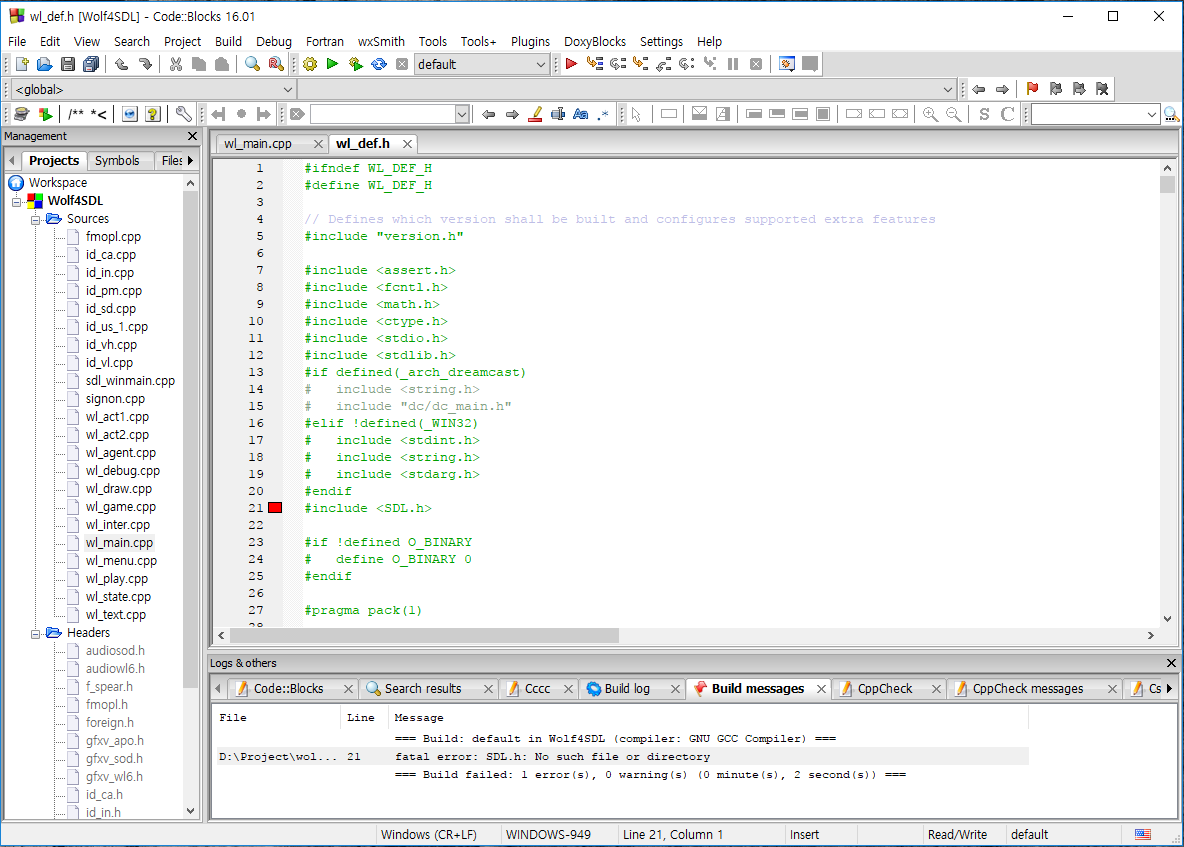
Task: Click the DoxyBlocks line comment icon
Action: pyautogui.click(x=99, y=114)
